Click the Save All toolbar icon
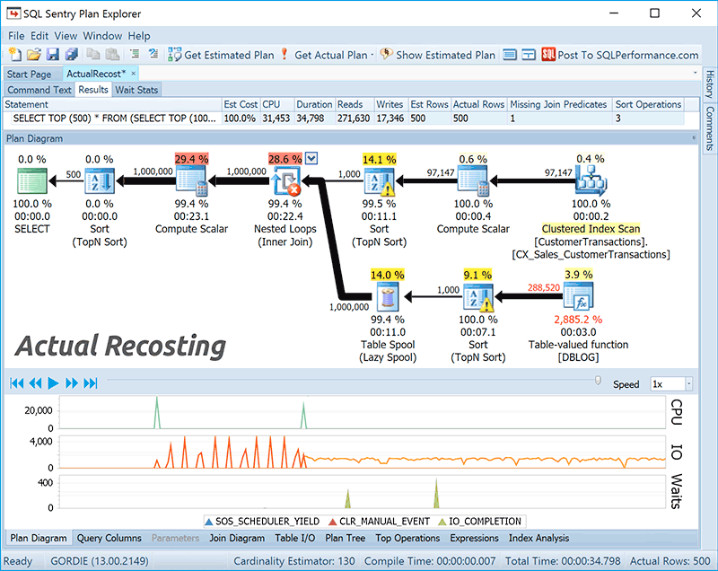This screenshot has height=571, width=718. (x=71, y=54)
